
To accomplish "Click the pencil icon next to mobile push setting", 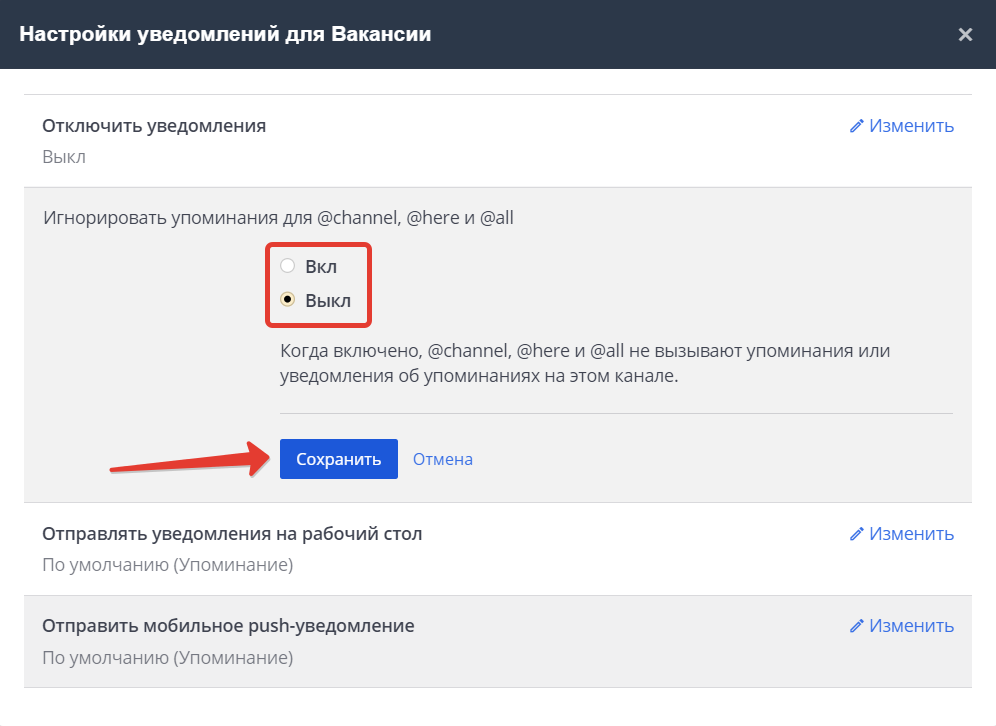I will coord(857,625).
